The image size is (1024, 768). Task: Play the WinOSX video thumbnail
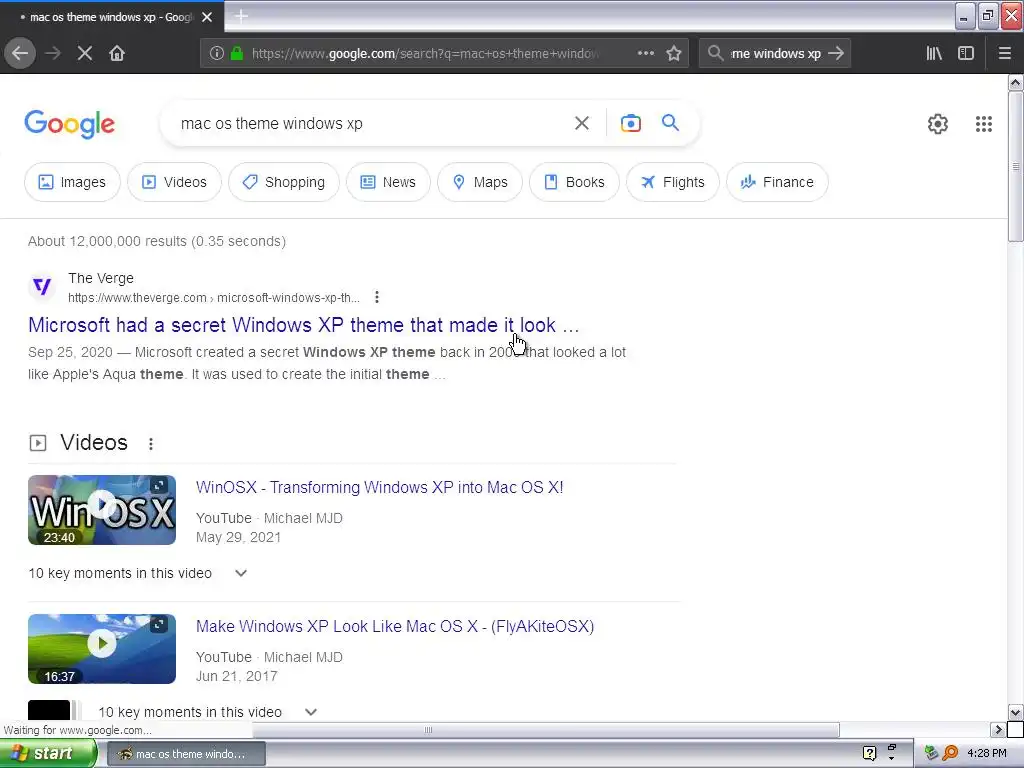pos(102,510)
